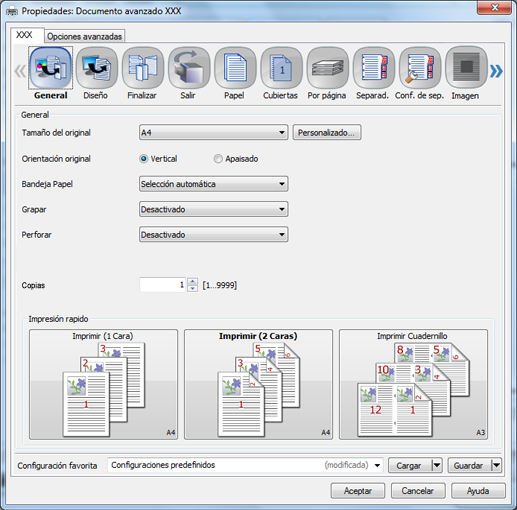Select the Por página icon
The height and width of the screenshot is (510, 517).
[327, 68]
